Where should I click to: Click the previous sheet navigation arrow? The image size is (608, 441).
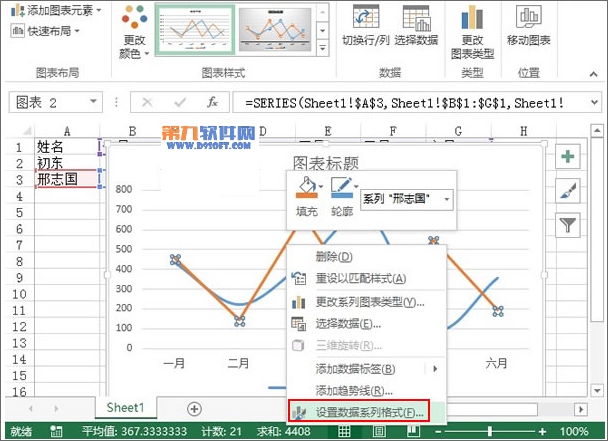(31, 408)
